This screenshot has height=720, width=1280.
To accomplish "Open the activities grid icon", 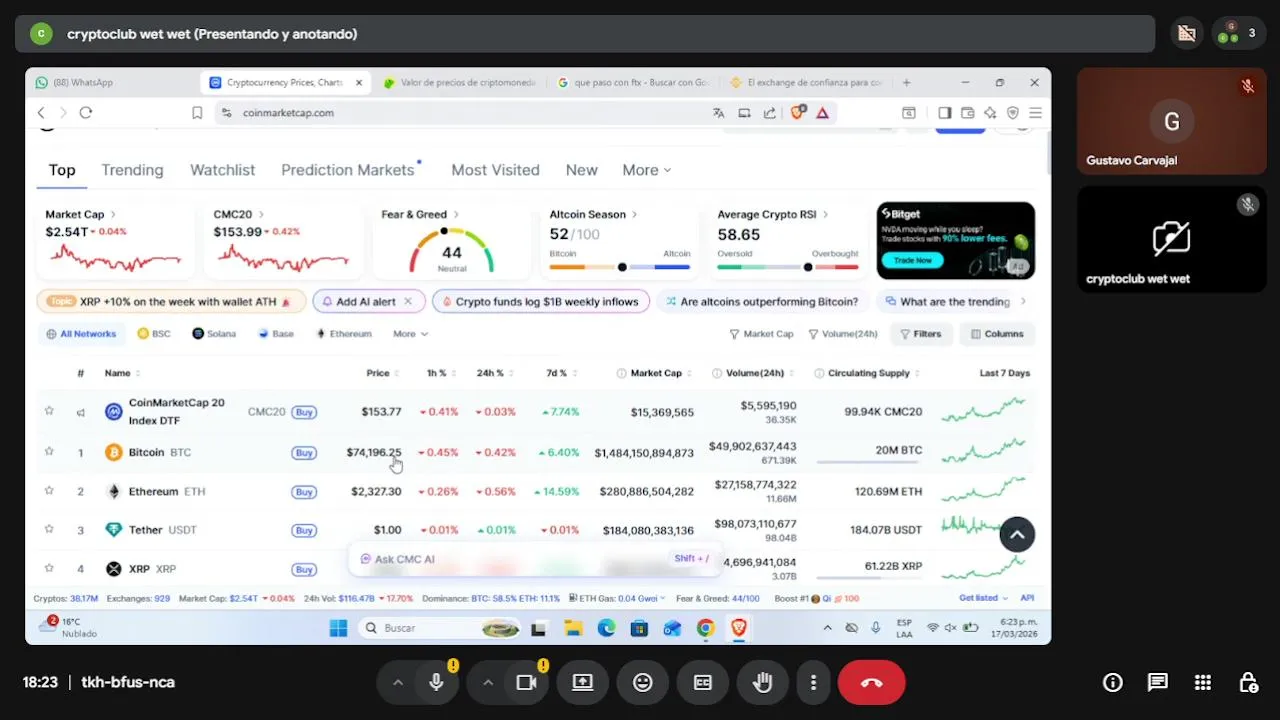I will pos(1203,682).
